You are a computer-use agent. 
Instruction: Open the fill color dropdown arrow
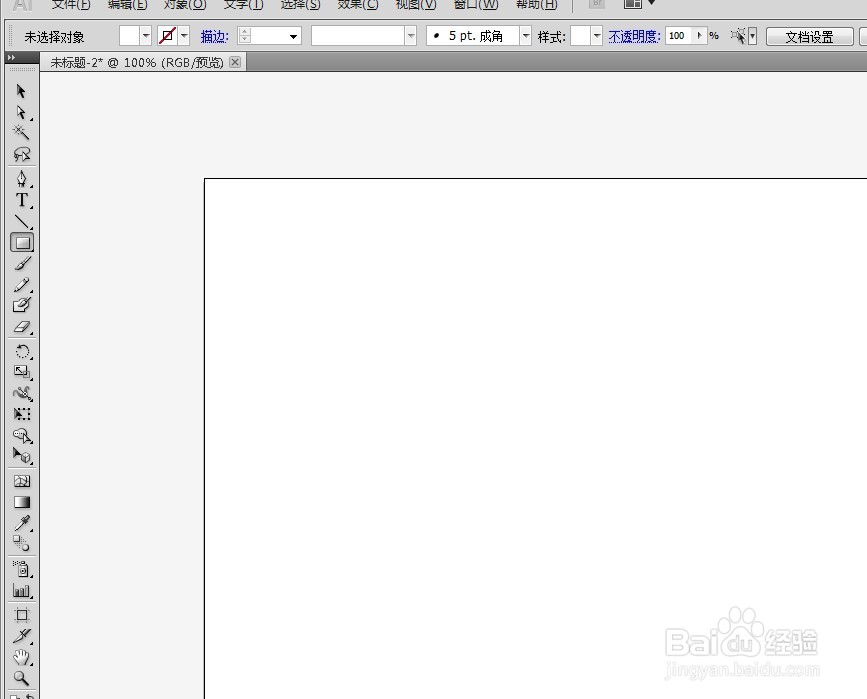pos(146,36)
